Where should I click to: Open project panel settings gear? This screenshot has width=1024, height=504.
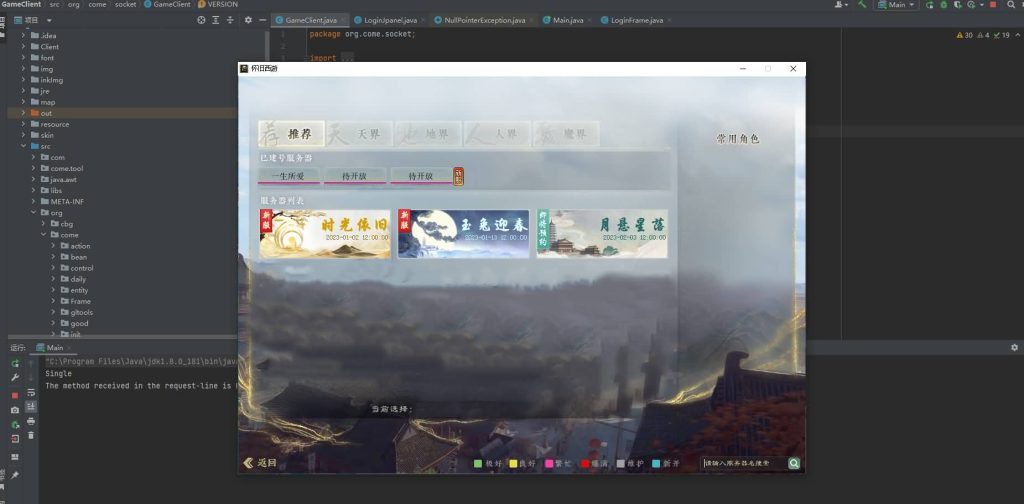click(248, 20)
